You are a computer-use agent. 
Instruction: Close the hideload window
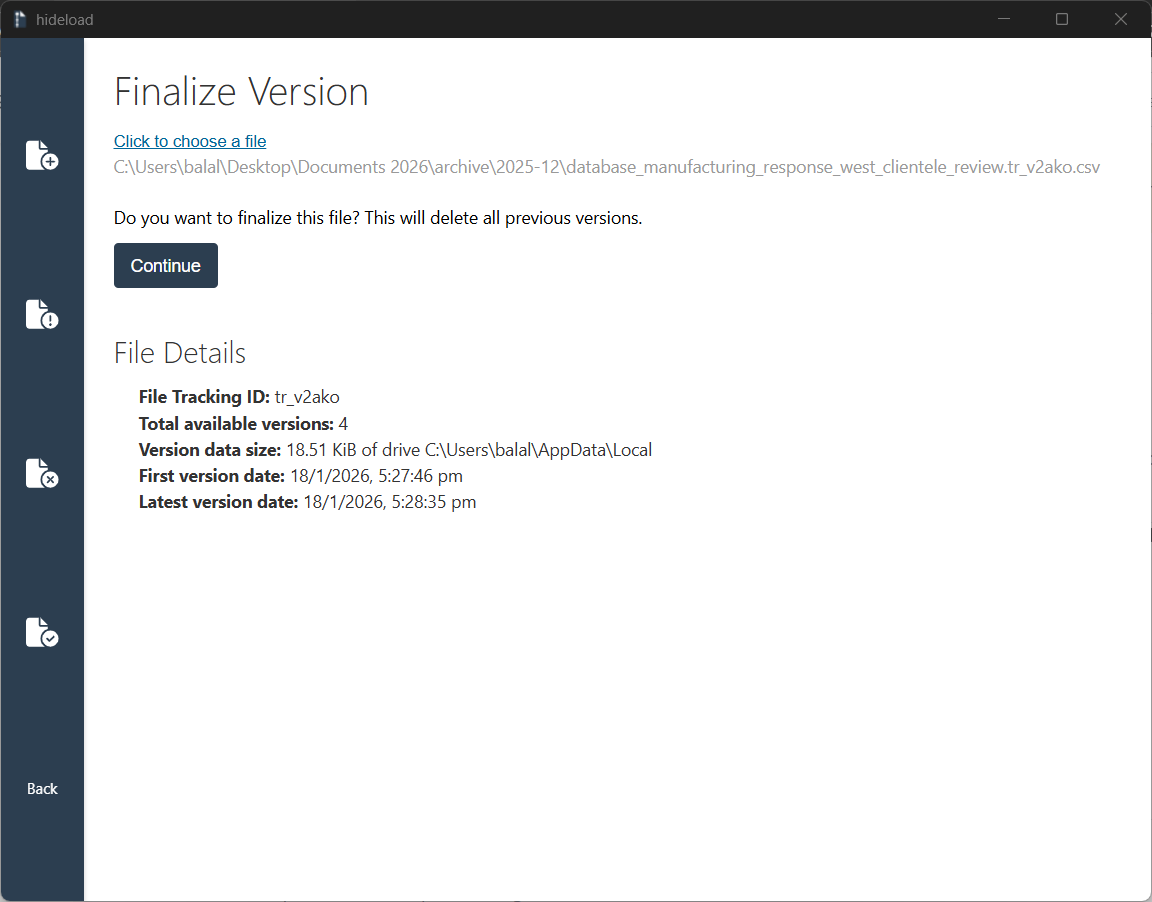pyautogui.click(x=1121, y=19)
